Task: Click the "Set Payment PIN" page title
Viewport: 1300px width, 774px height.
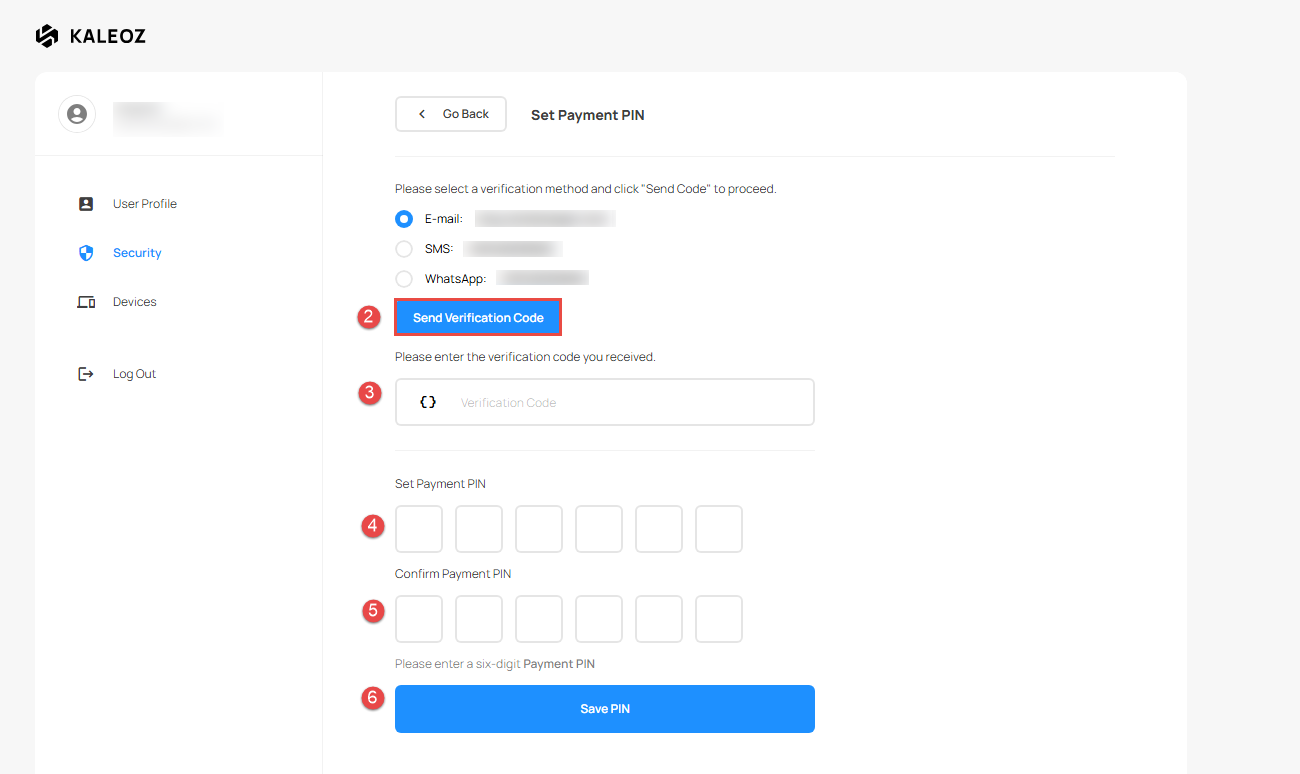Action: pyautogui.click(x=587, y=115)
